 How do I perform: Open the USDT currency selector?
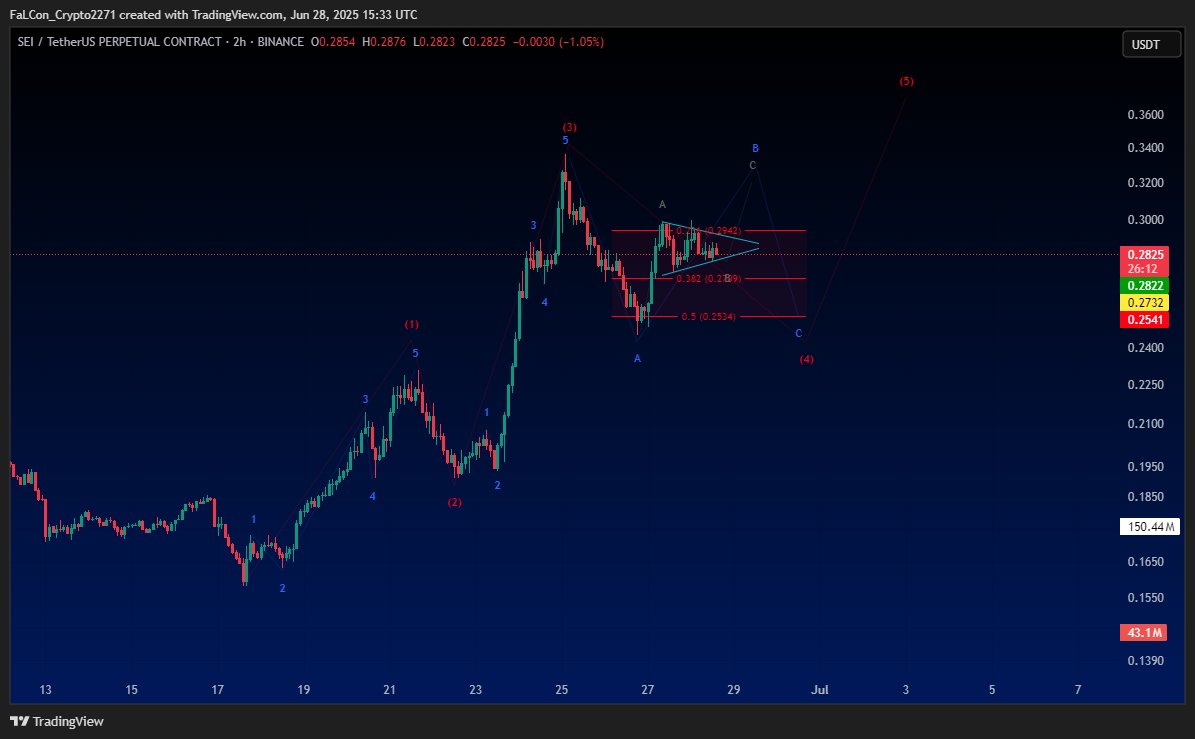coord(1152,45)
